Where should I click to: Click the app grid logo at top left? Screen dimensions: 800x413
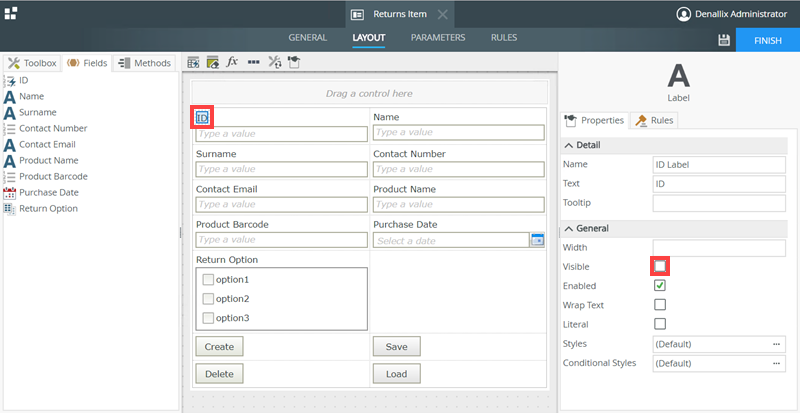tap(11, 13)
